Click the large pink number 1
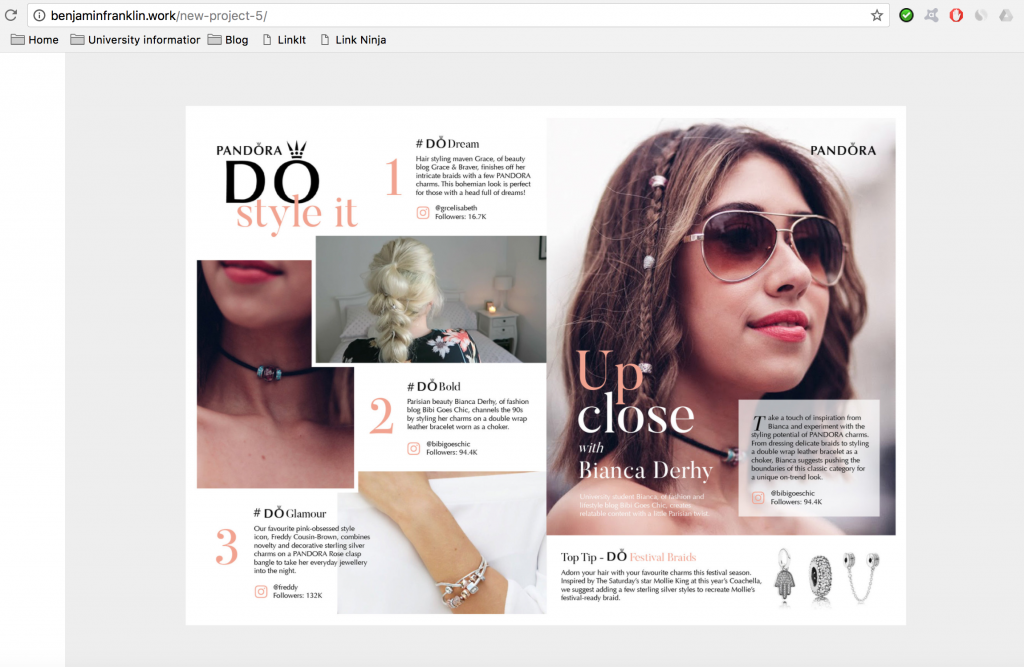Screen dimensions: 1024x667 coord(392,176)
